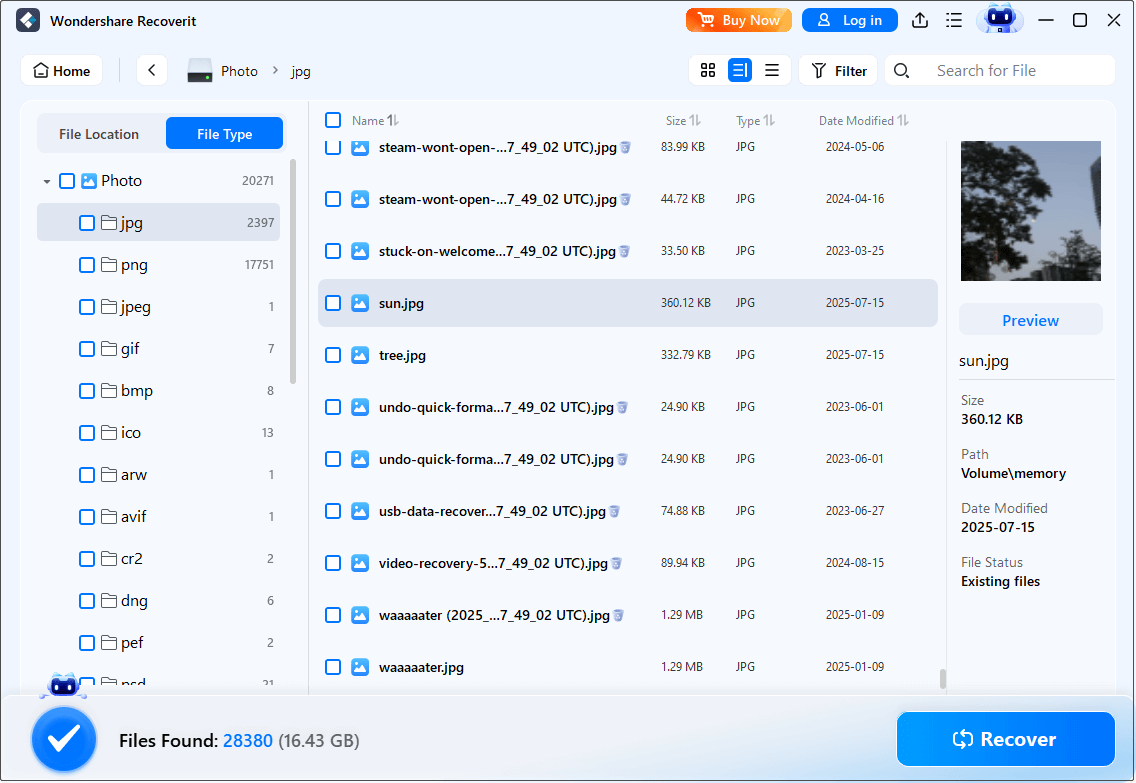The image size is (1136, 783).
Task: Open the share/export icon in title bar
Action: tap(920, 20)
